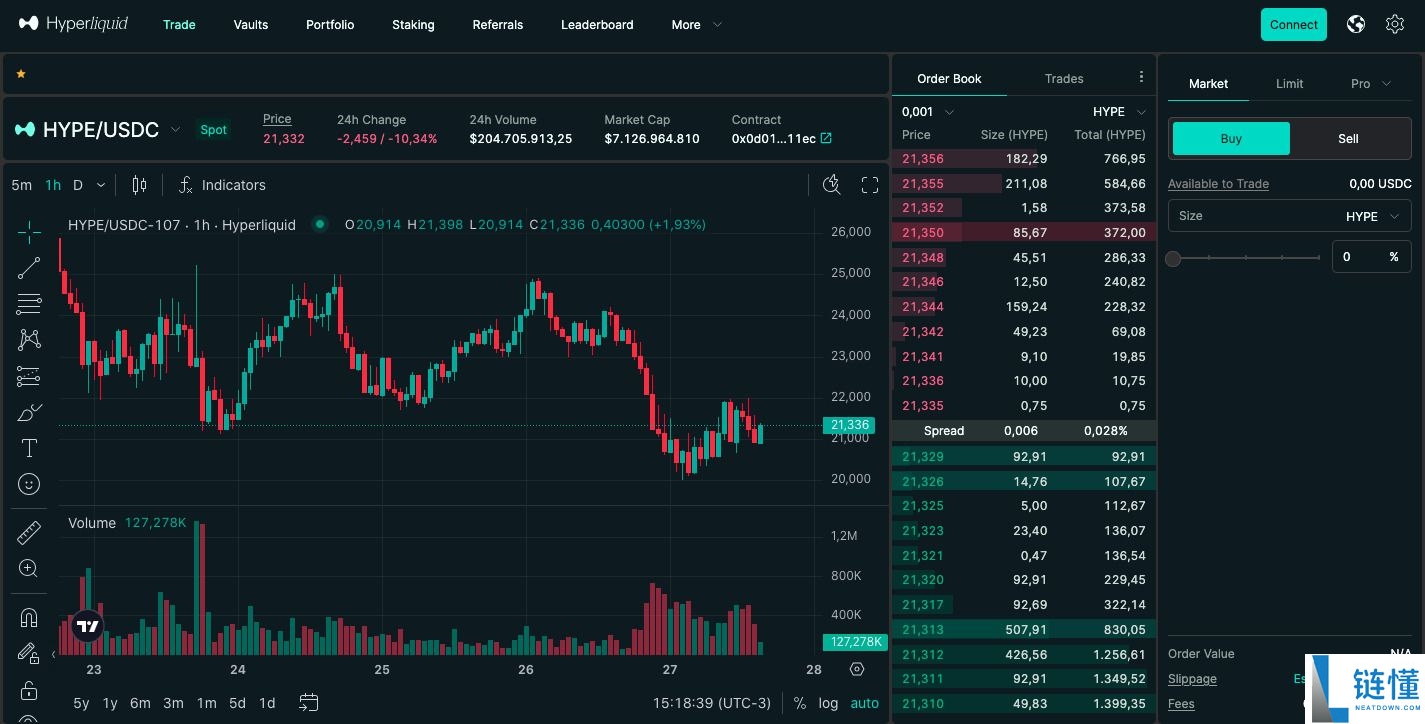Viewport: 1425px width, 724px height.
Task: Open the Leaderboard page
Action: [597, 25]
